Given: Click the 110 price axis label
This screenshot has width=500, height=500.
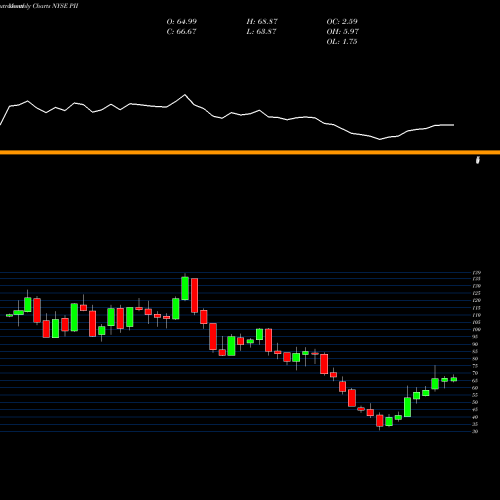Looking at the screenshot, I should pos(477,315).
